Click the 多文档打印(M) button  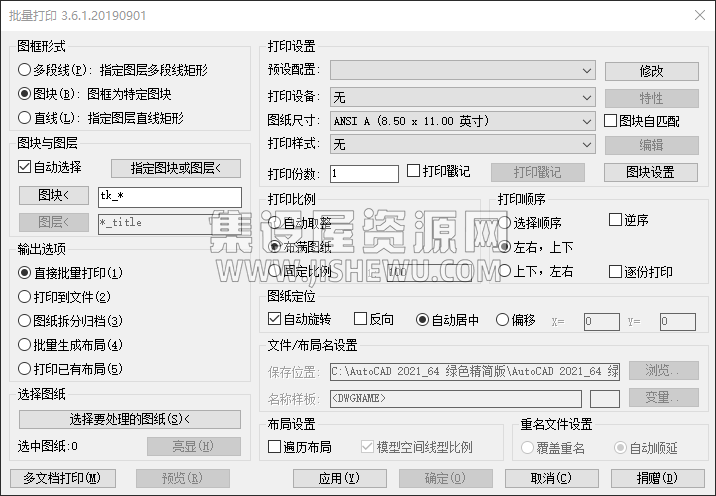pyautogui.click(x=63, y=478)
